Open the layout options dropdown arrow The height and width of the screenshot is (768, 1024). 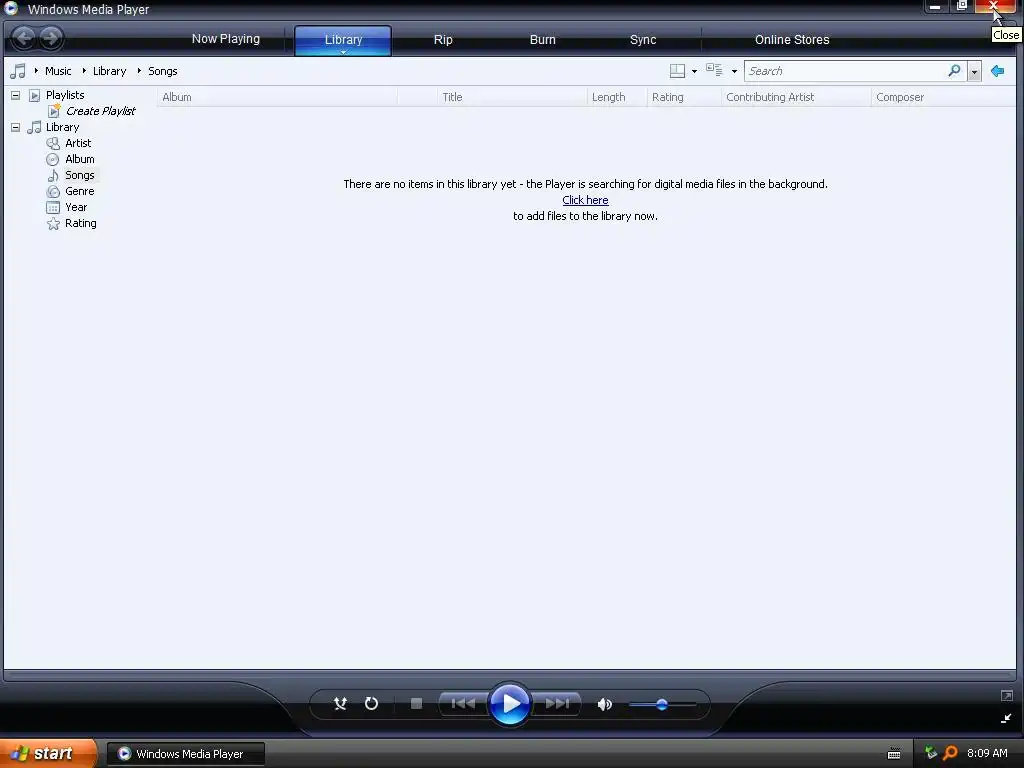pos(694,71)
